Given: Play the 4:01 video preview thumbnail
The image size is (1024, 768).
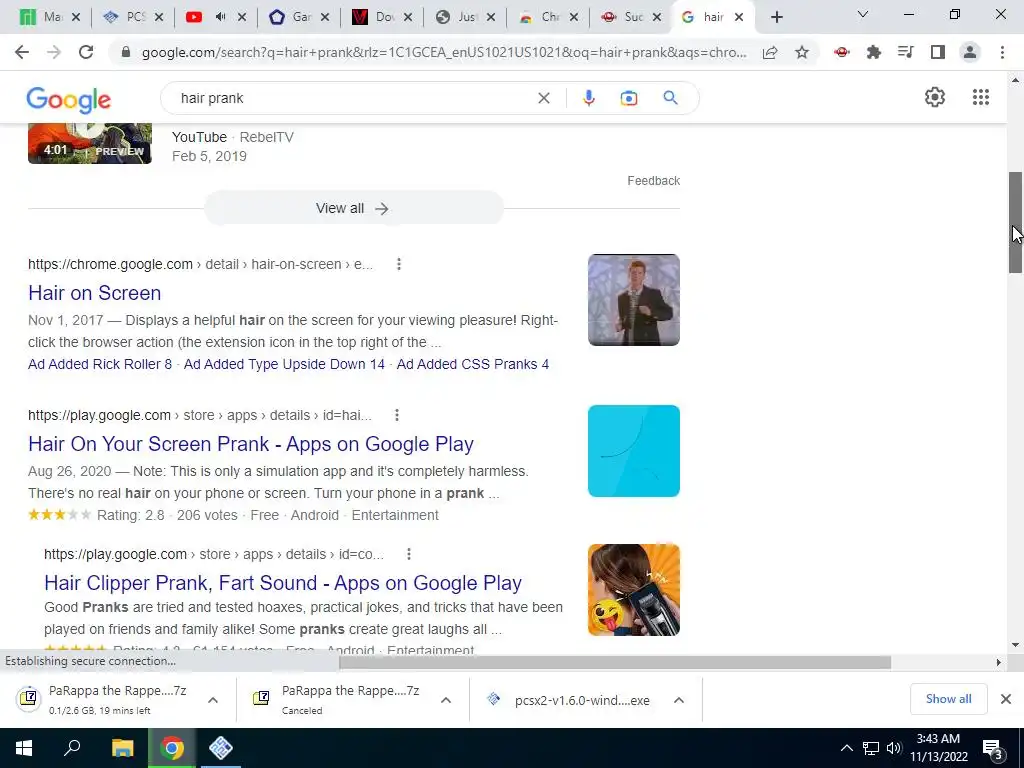Looking at the screenshot, I should pyautogui.click(x=89, y=144).
